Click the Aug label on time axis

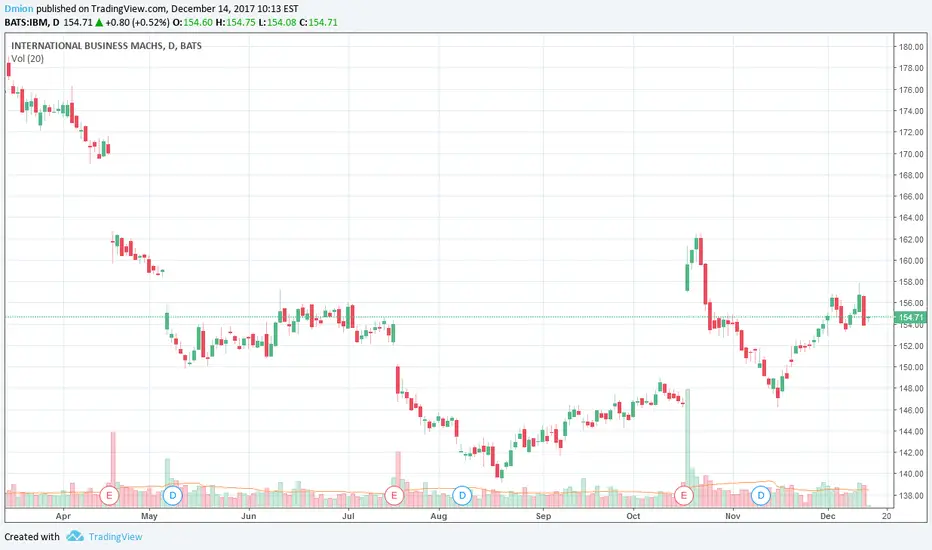click(x=439, y=516)
